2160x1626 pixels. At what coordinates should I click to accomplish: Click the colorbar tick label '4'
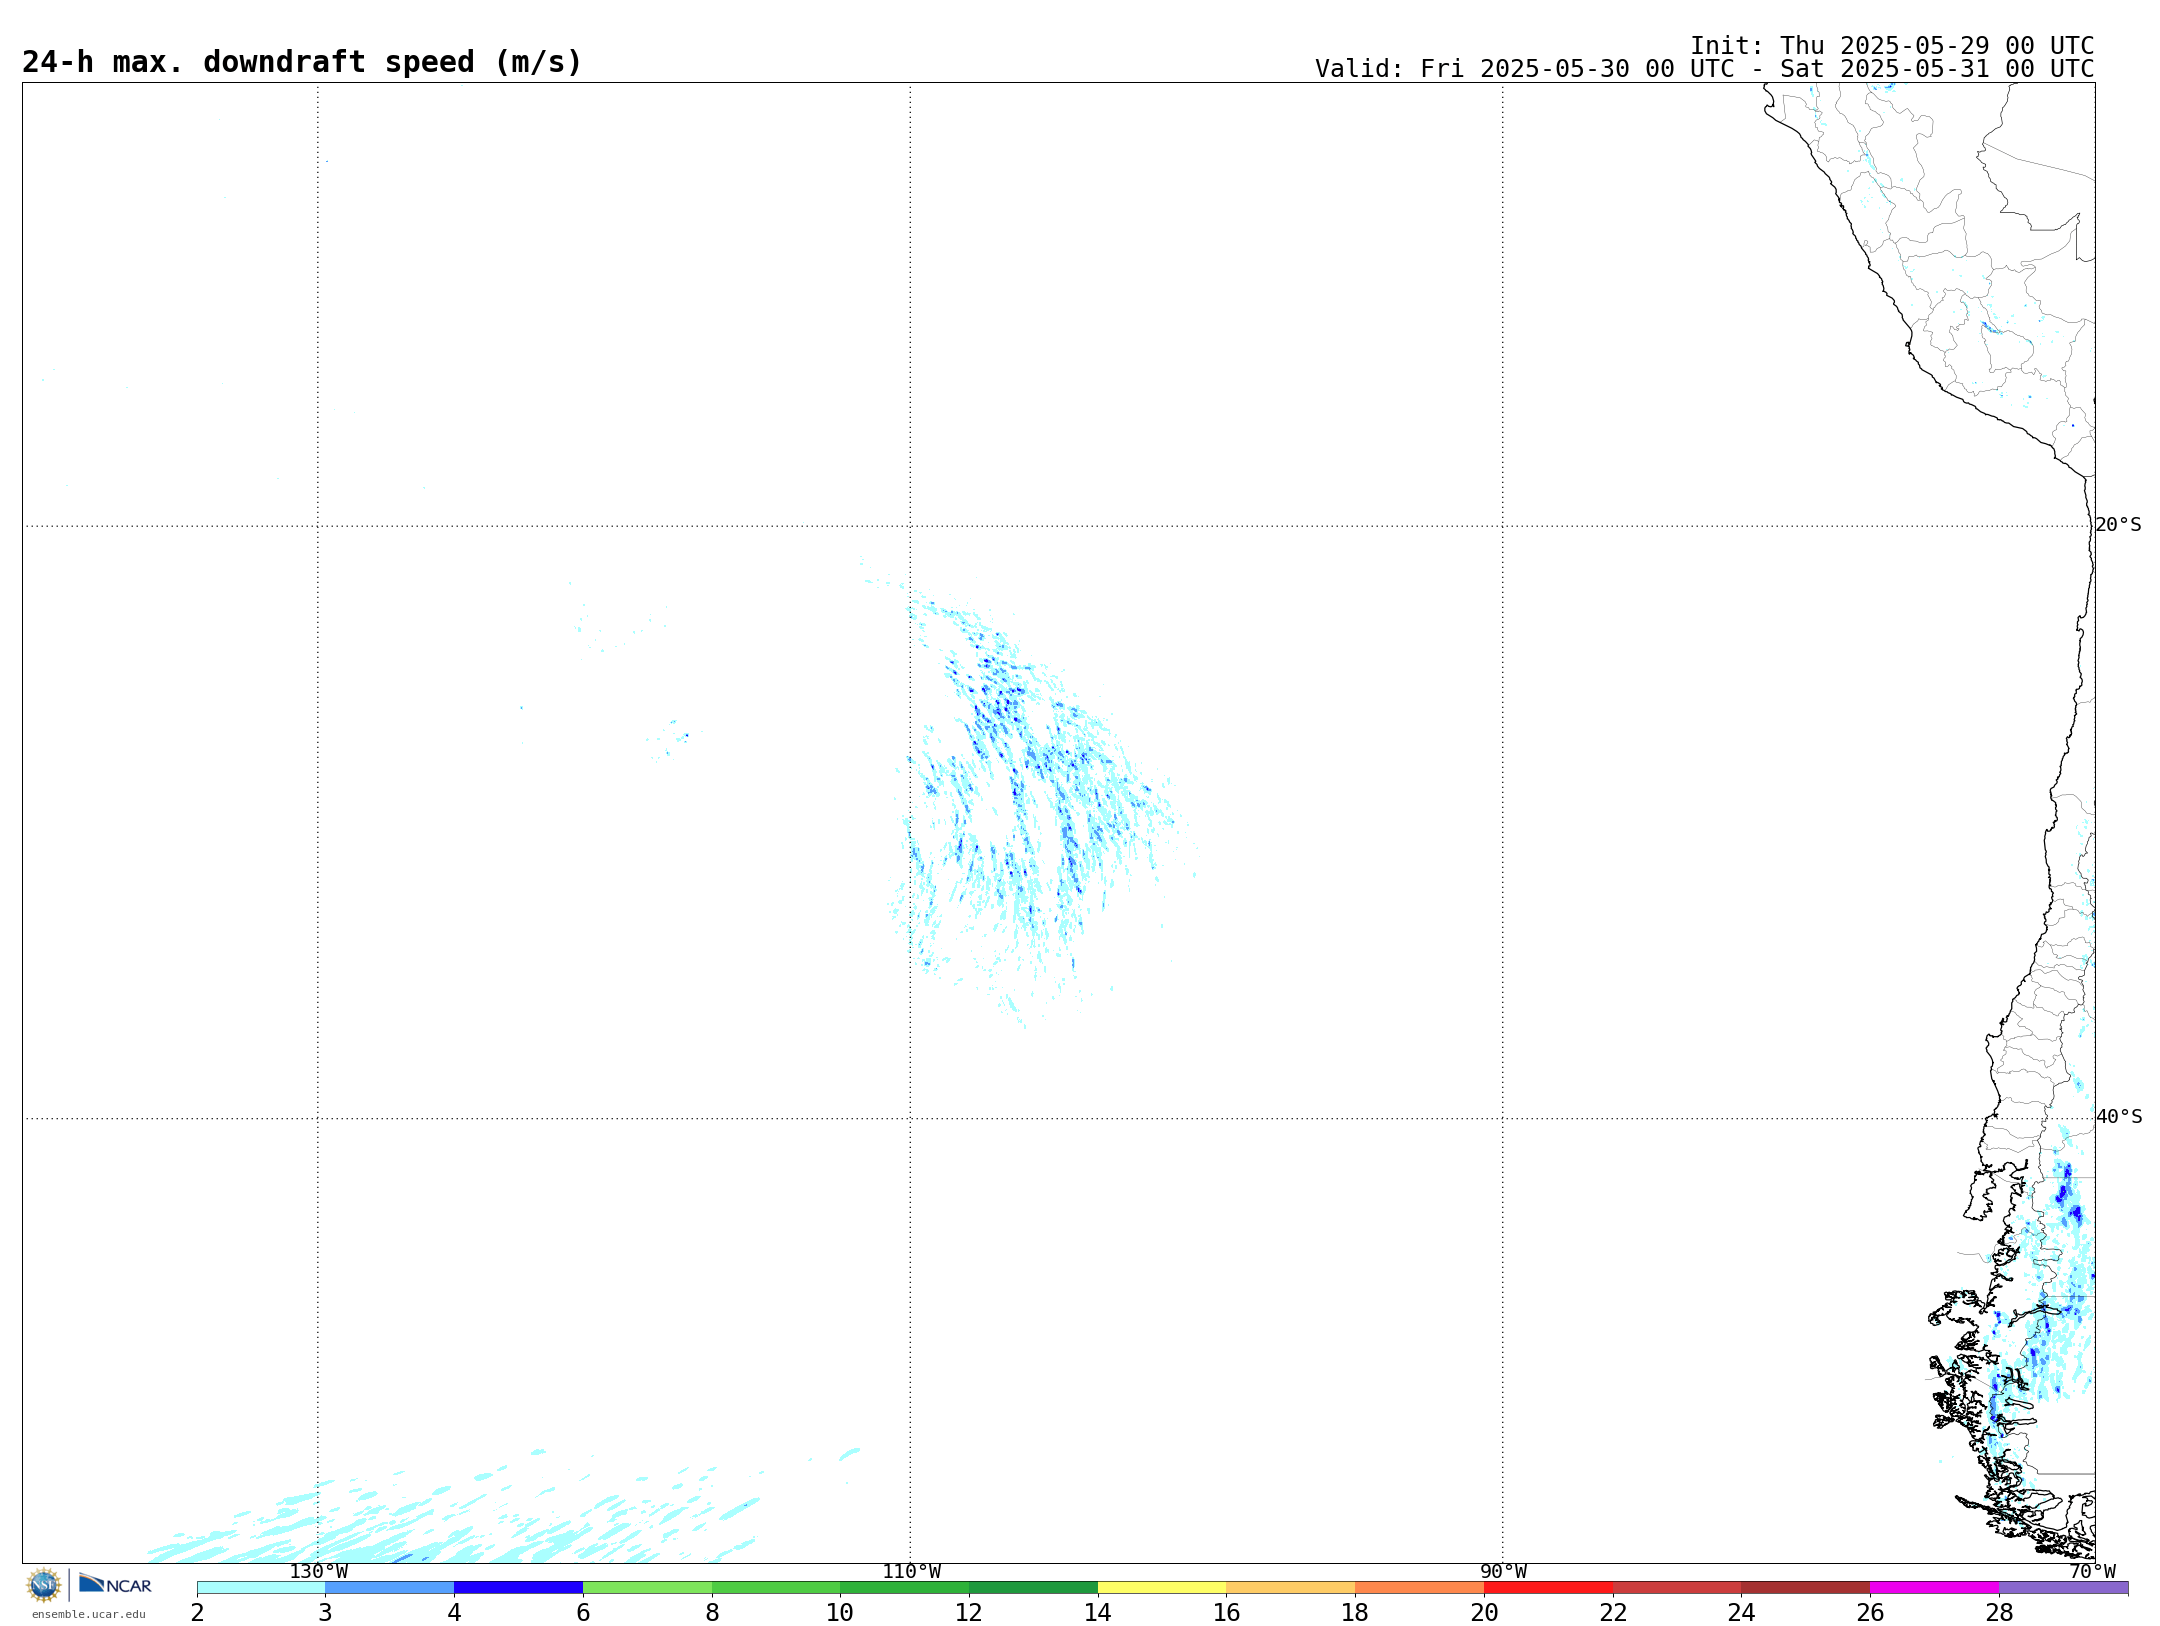tap(454, 1612)
